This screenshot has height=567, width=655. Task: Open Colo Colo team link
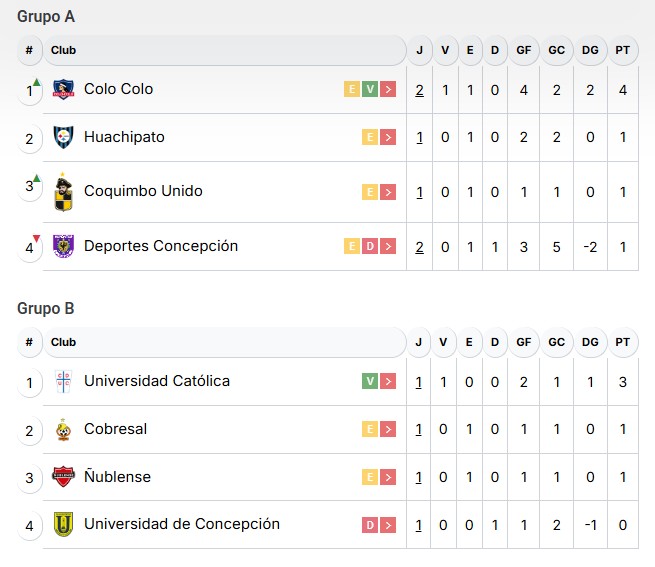point(118,89)
